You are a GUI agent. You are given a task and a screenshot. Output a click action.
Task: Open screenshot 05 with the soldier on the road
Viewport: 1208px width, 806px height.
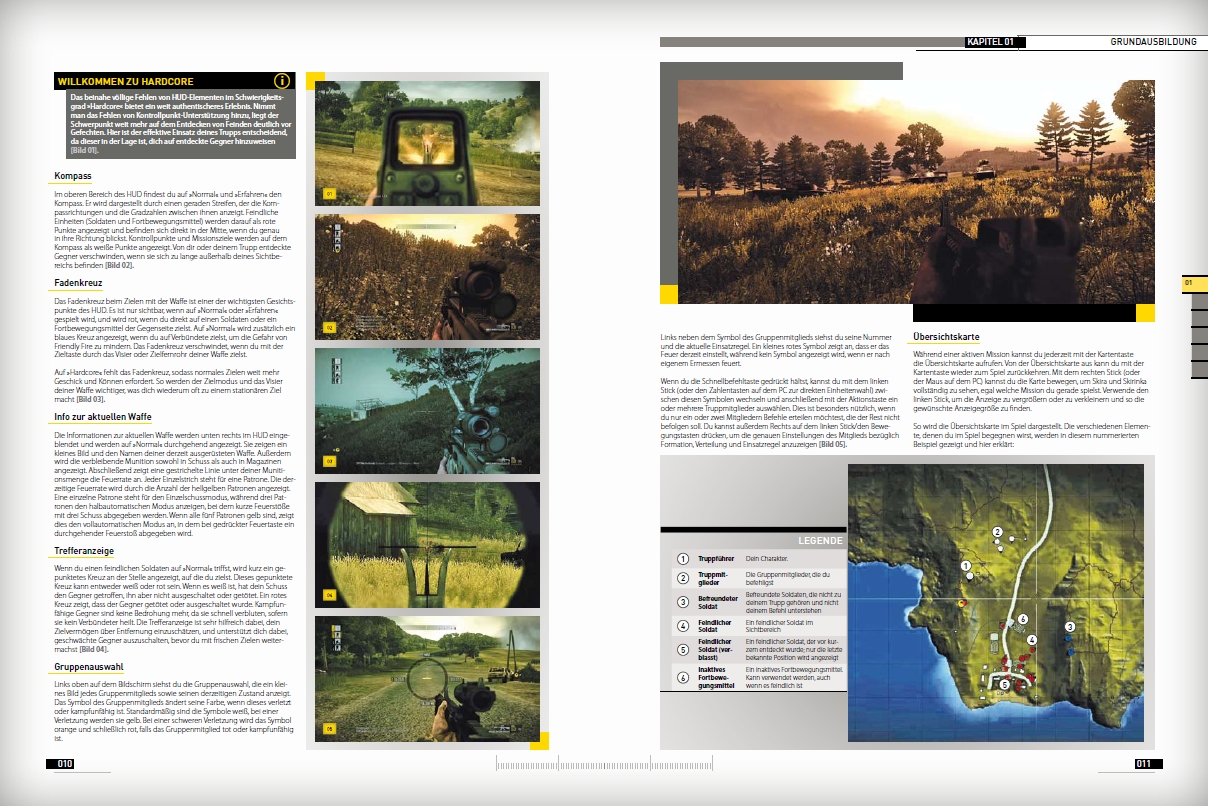pos(428,677)
